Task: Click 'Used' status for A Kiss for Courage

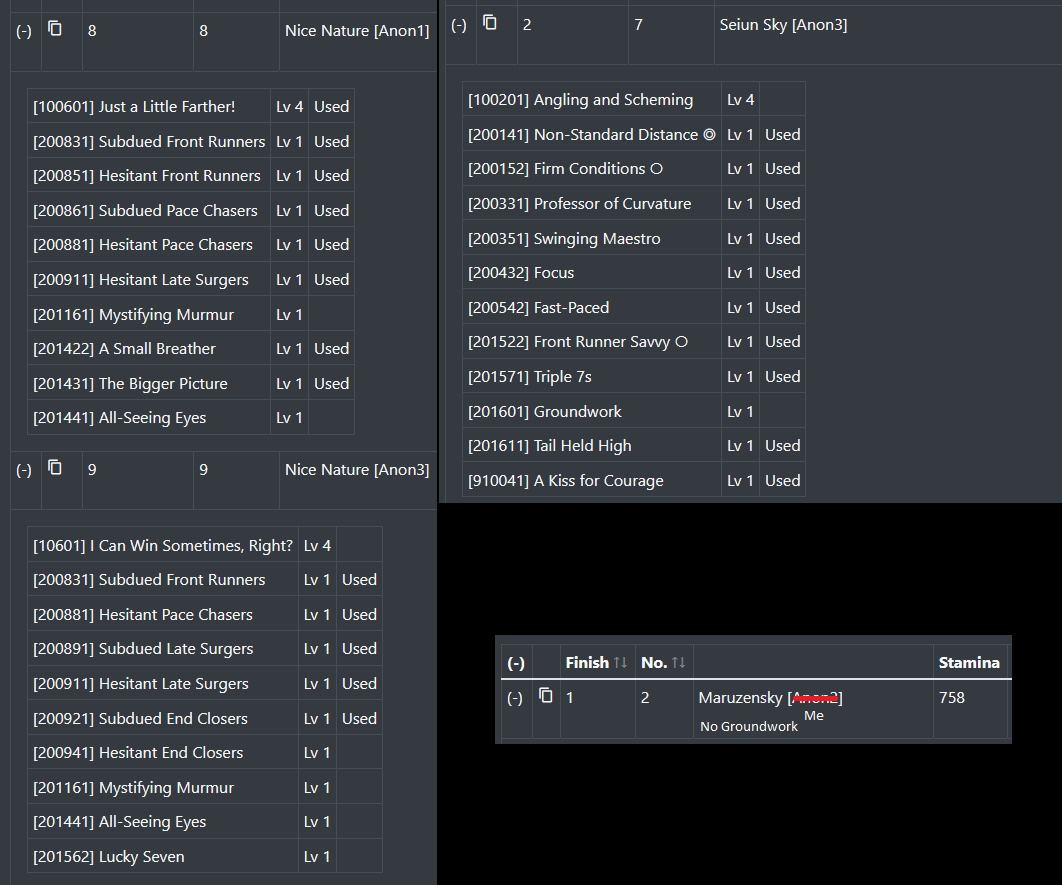Action: tap(782, 480)
